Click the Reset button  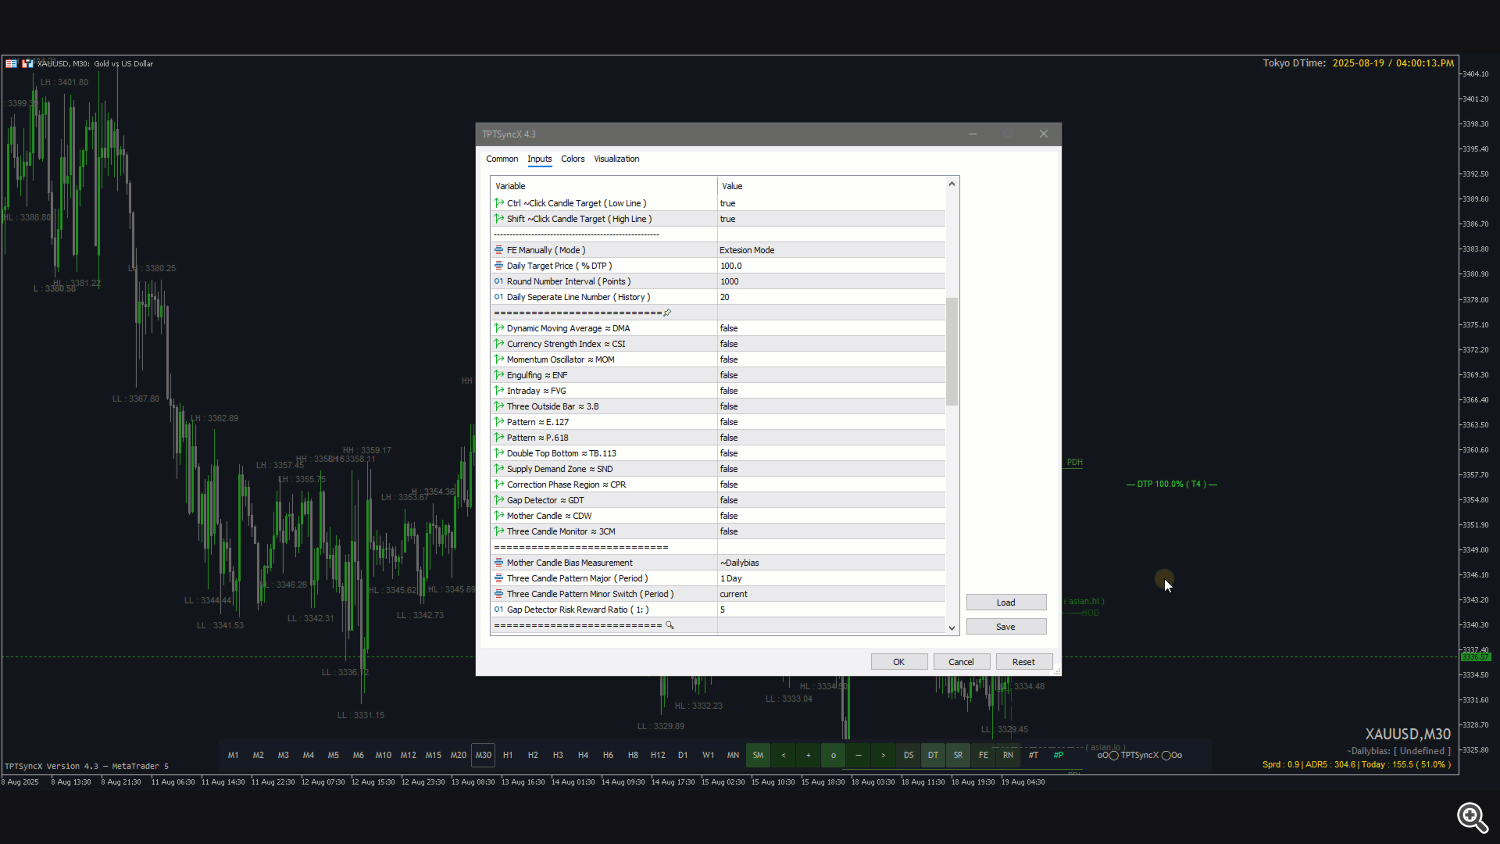(x=1023, y=662)
